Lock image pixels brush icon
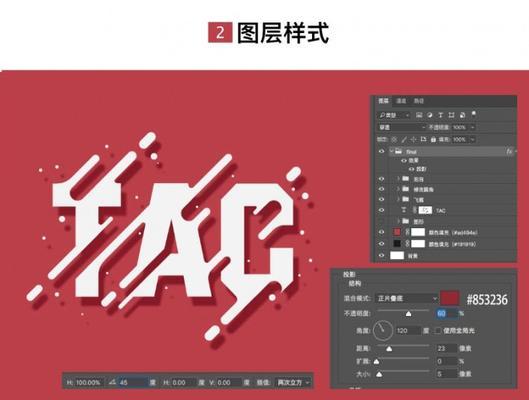Screen dimensions: 529x400 (404, 139)
